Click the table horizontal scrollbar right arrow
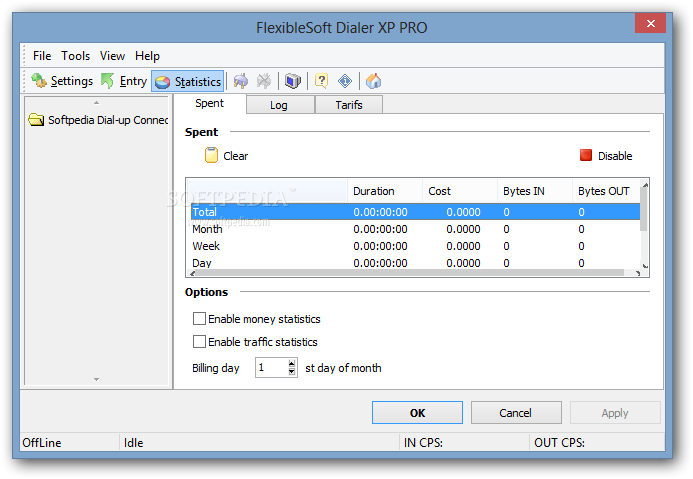693x479 pixels. click(x=637, y=273)
